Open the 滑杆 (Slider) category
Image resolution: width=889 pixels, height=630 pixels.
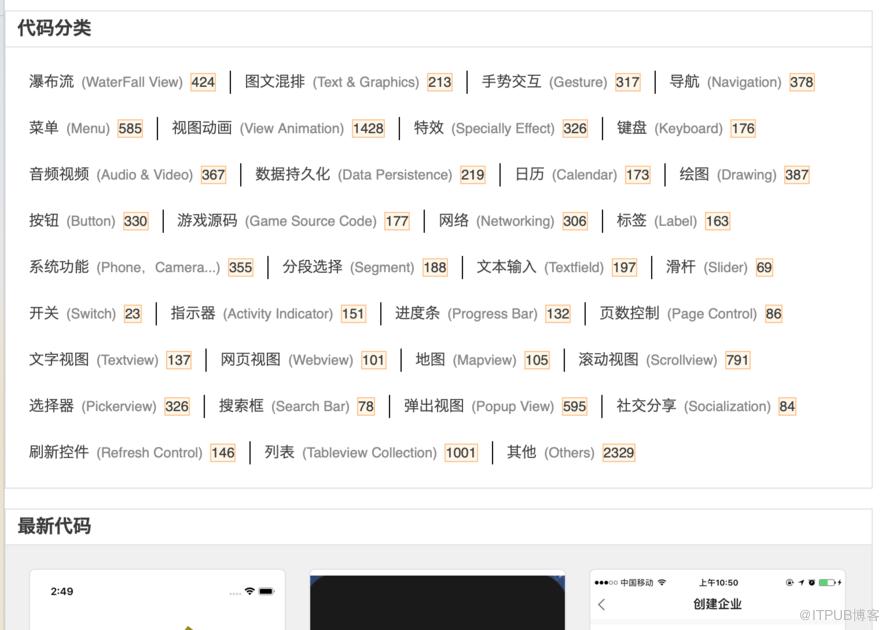[706, 267]
